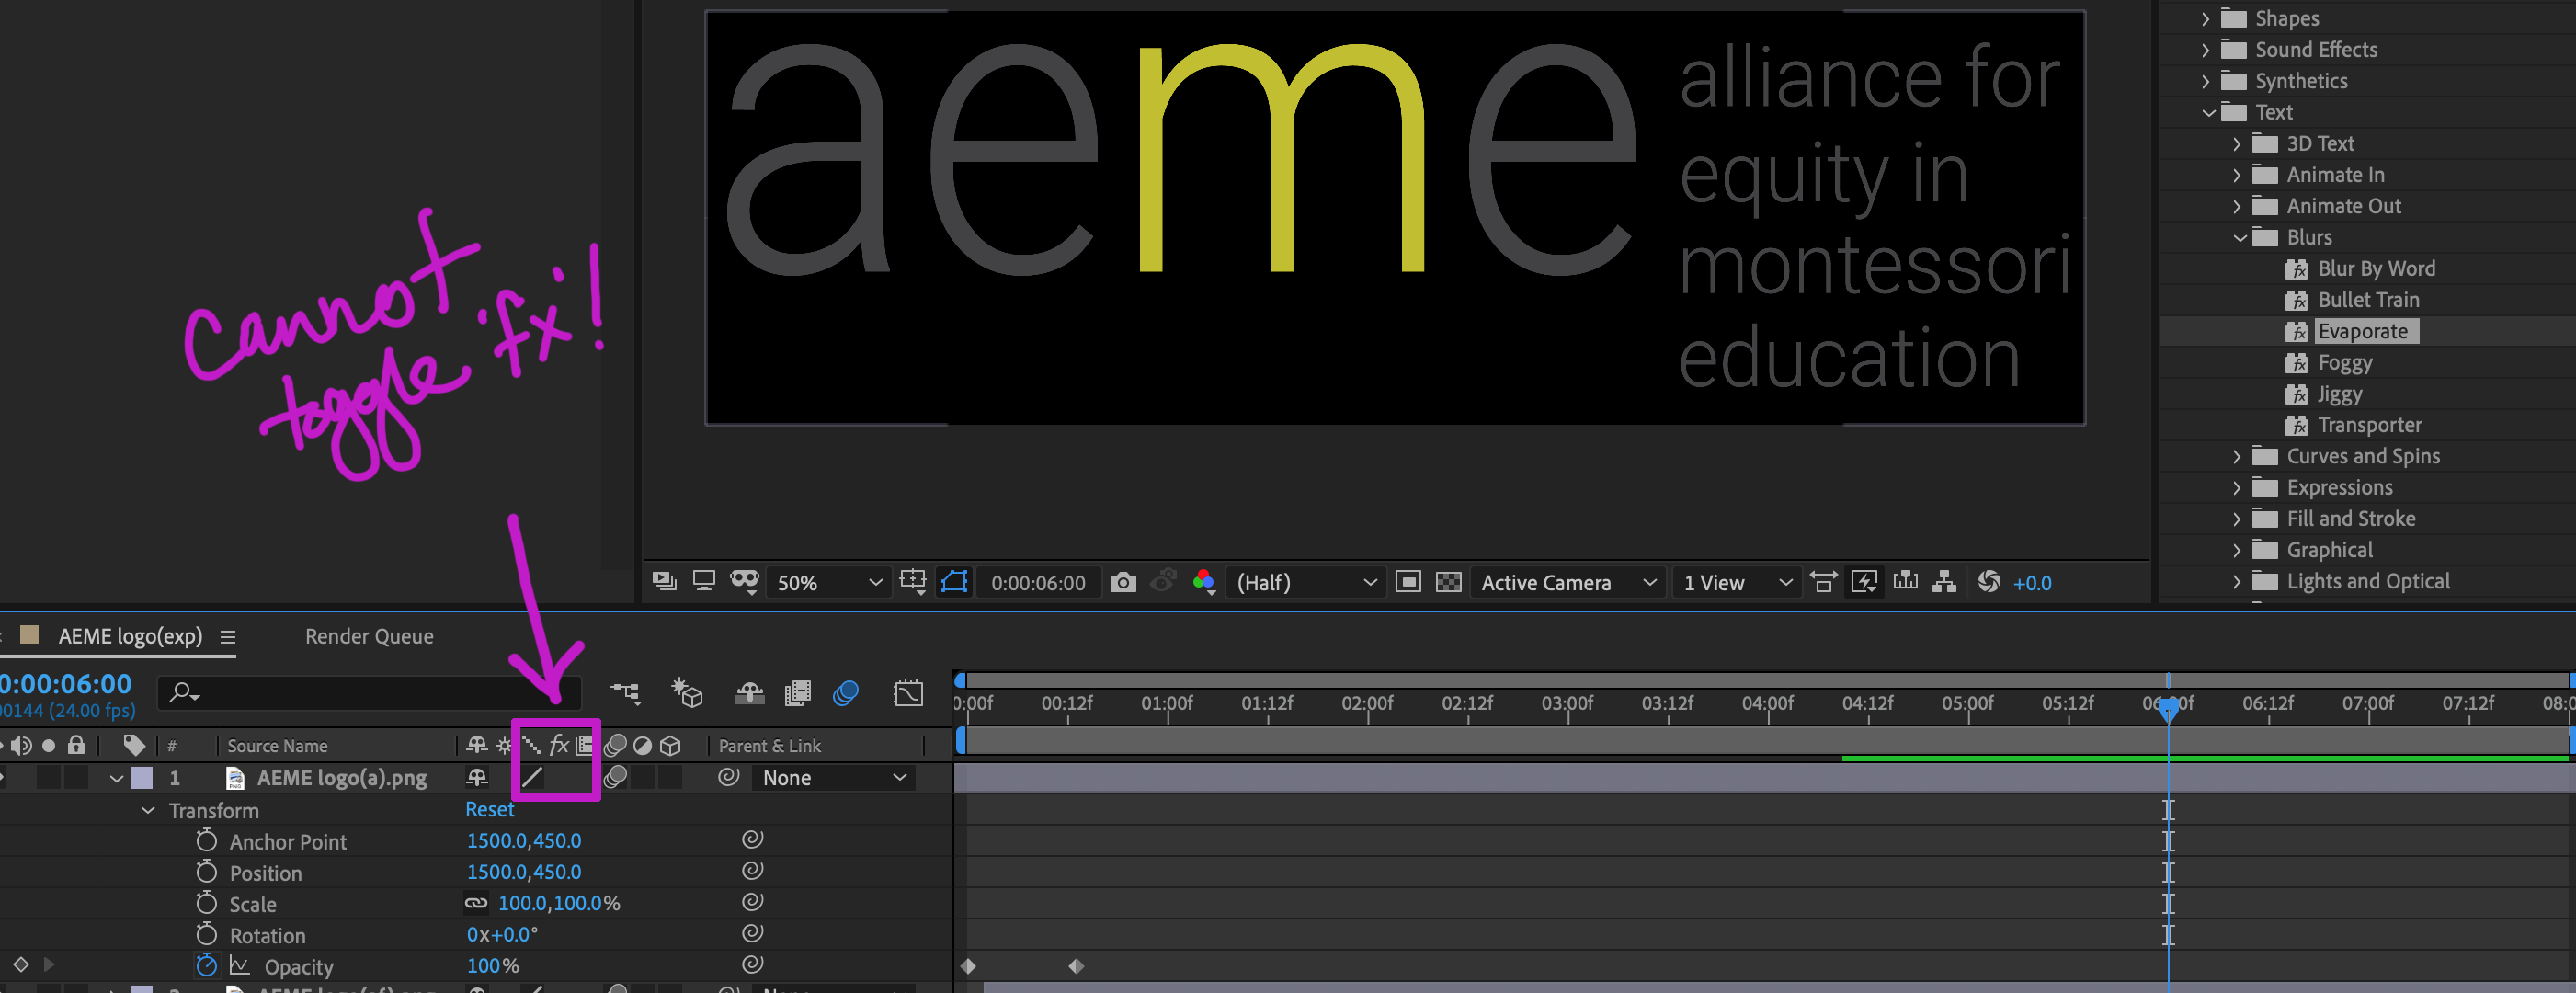Lock the AEME logo(a).png layer
The width and height of the screenshot is (2576, 993).
[x=75, y=777]
